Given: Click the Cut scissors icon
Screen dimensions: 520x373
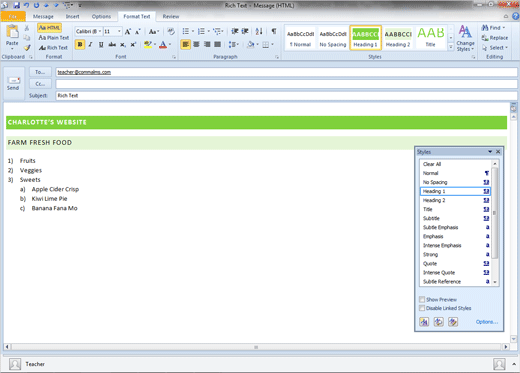Looking at the screenshot, I should [27, 28].
